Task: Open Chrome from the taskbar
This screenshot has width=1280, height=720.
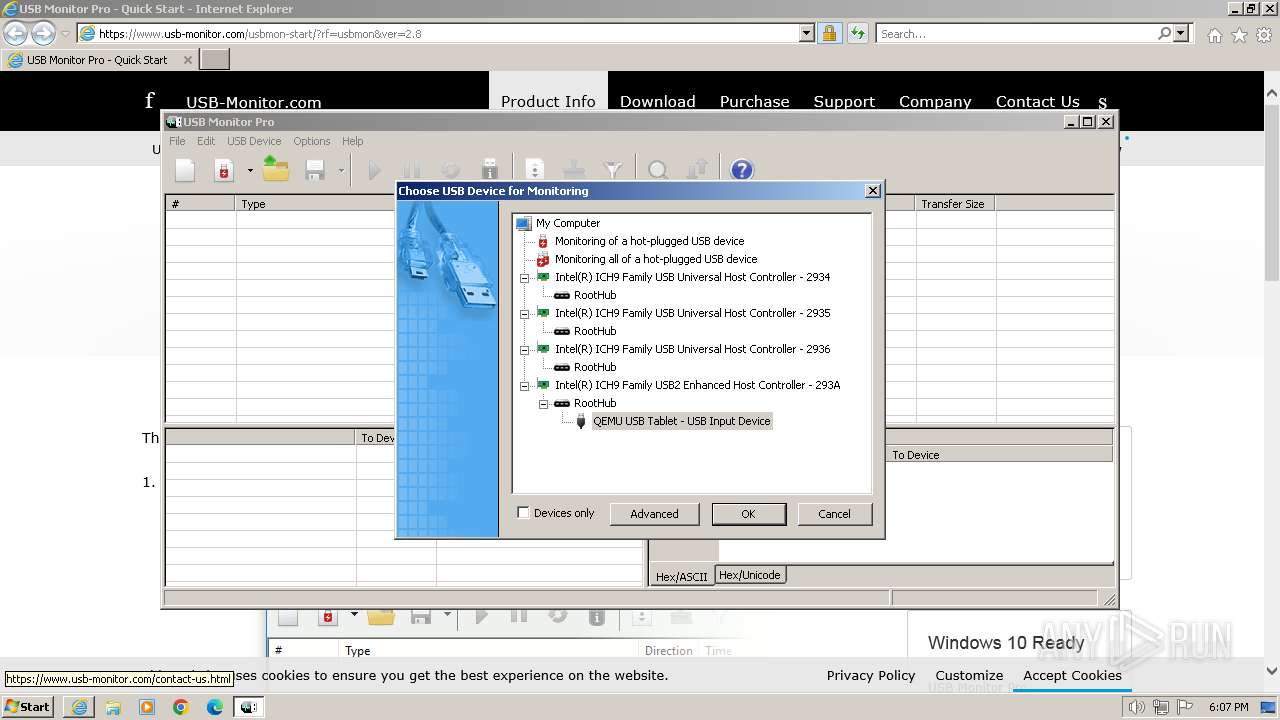Action: [x=180, y=707]
